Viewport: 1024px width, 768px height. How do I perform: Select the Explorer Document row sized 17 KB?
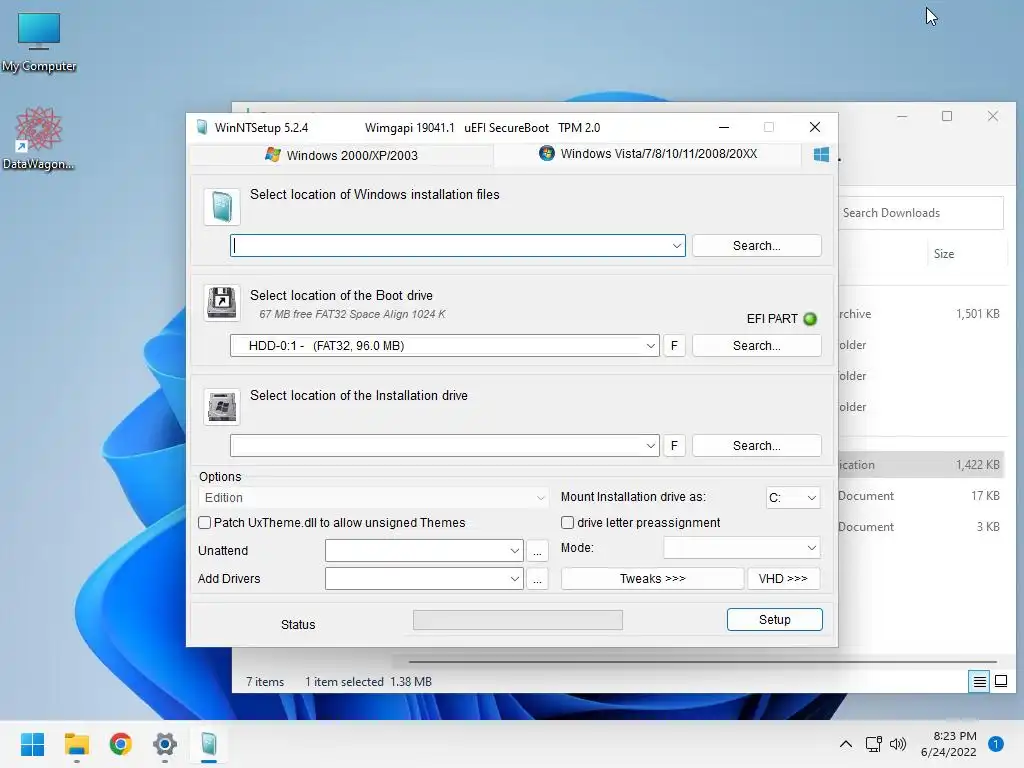click(x=921, y=496)
